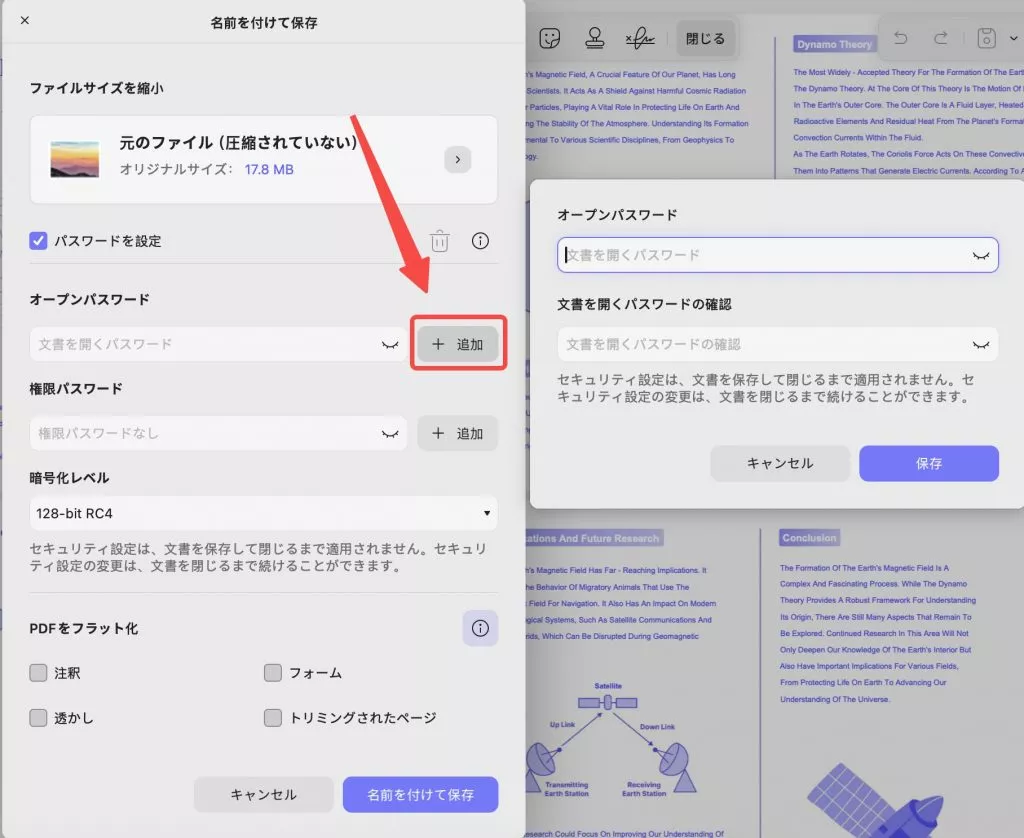Click 追加 button for permission password
This screenshot has width=1024, height=838.
click(x=458, y=433)
